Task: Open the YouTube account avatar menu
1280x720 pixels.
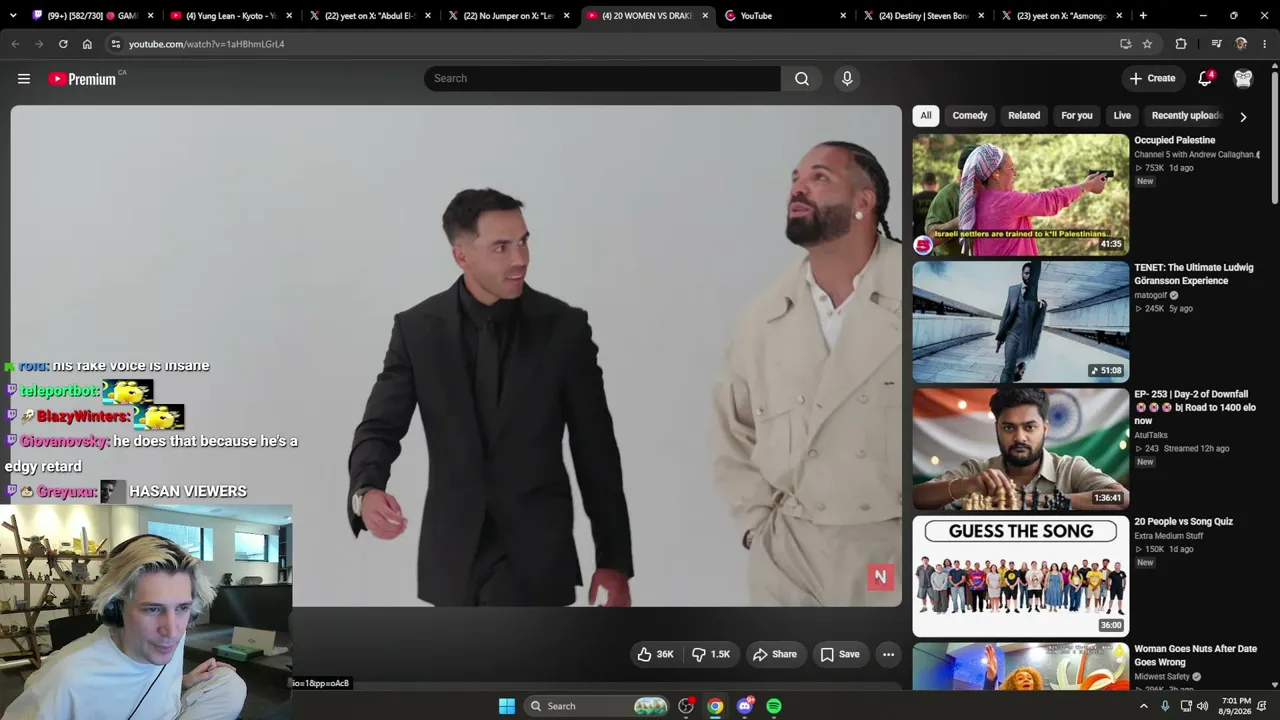Action: point(1243,78)
